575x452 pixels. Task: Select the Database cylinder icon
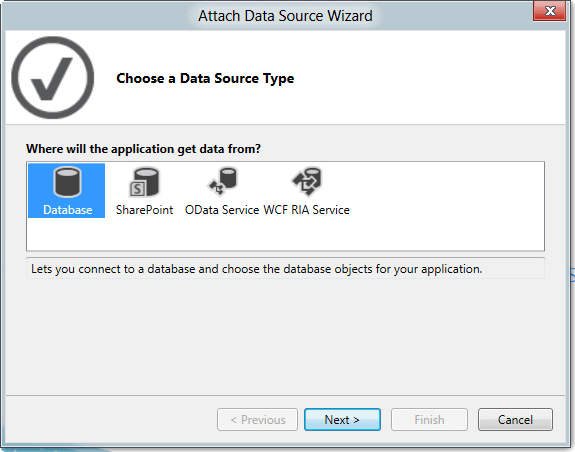[x=67, y=182]
